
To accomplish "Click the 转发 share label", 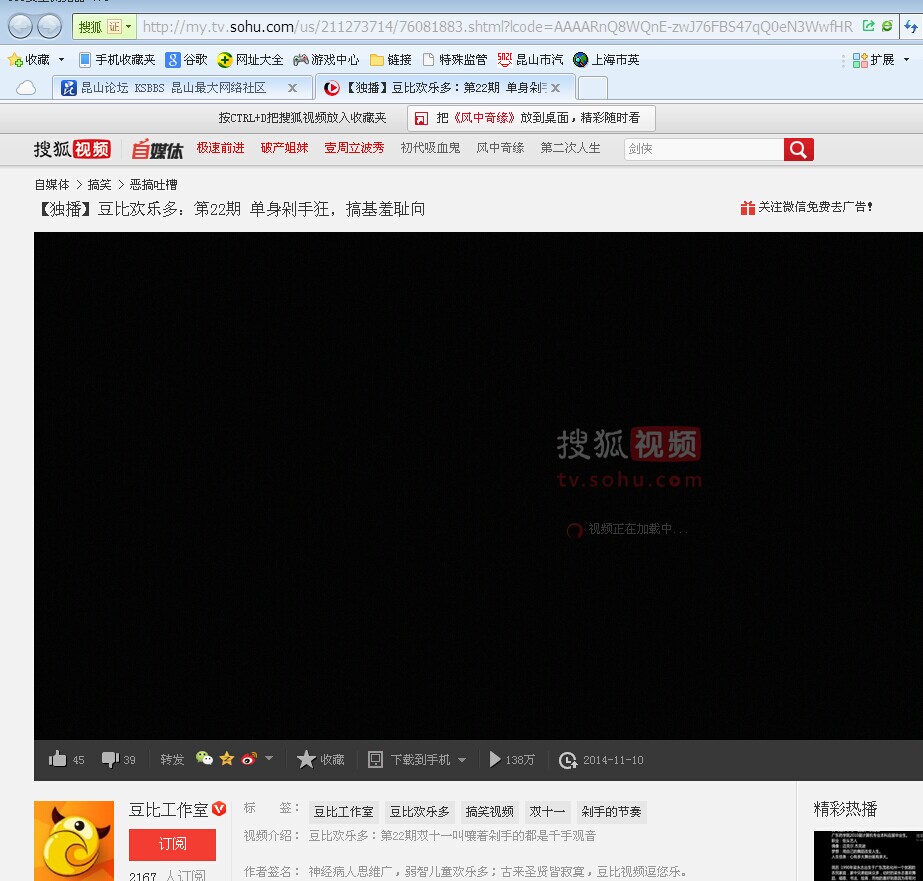I will point(172,759).
